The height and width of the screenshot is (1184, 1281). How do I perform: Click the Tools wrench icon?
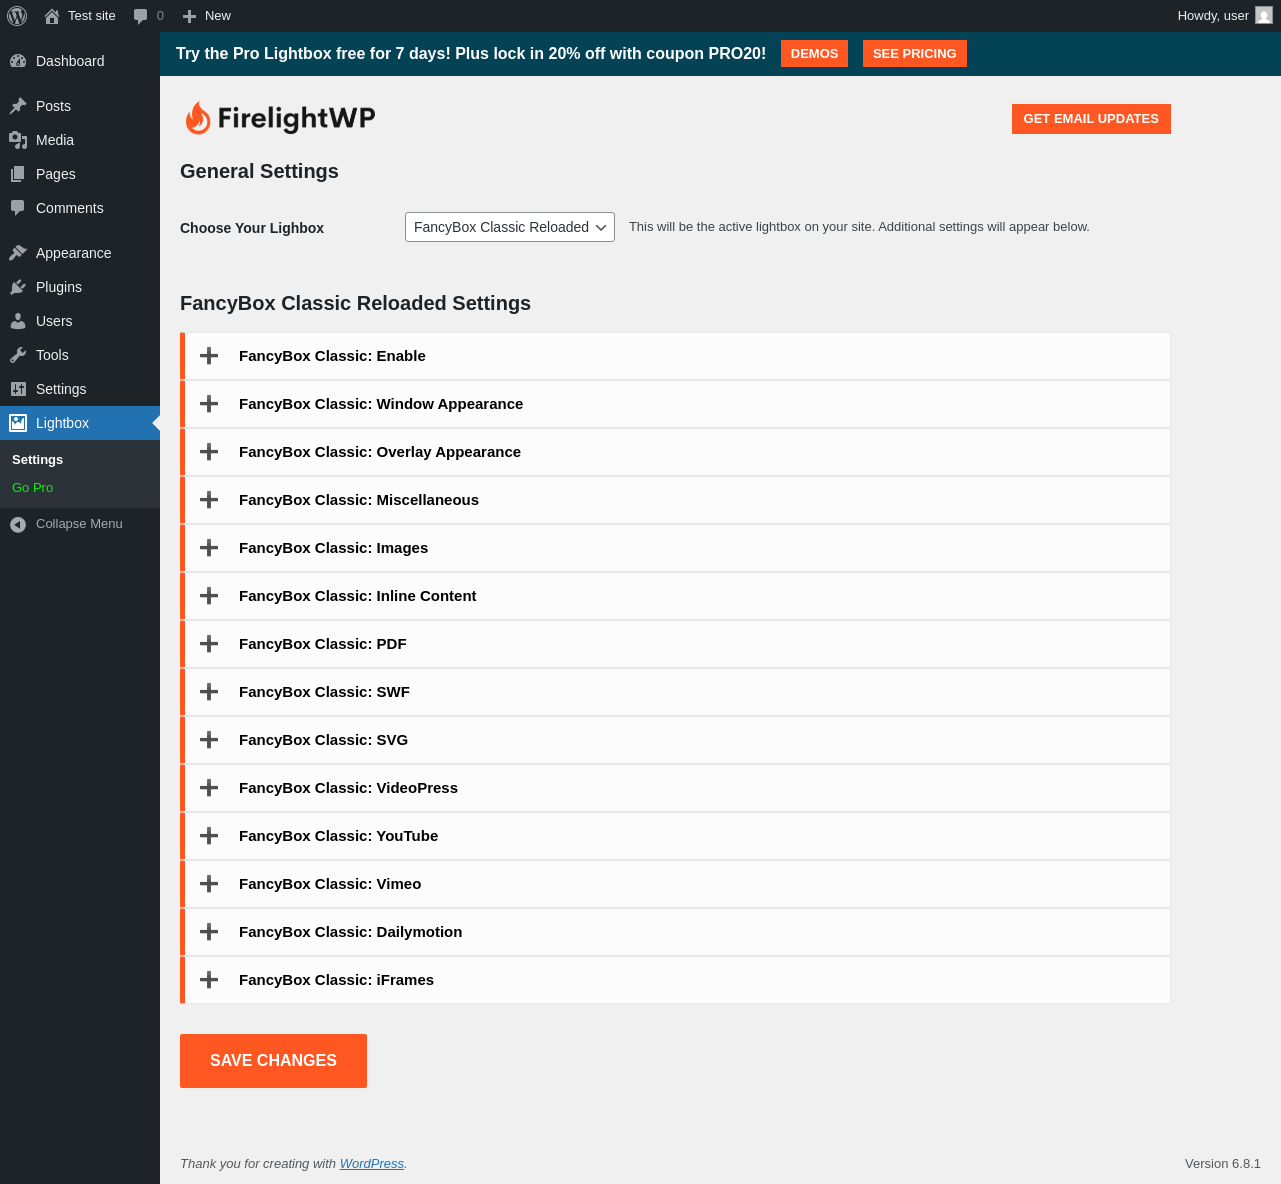click(x=18, y=355)
